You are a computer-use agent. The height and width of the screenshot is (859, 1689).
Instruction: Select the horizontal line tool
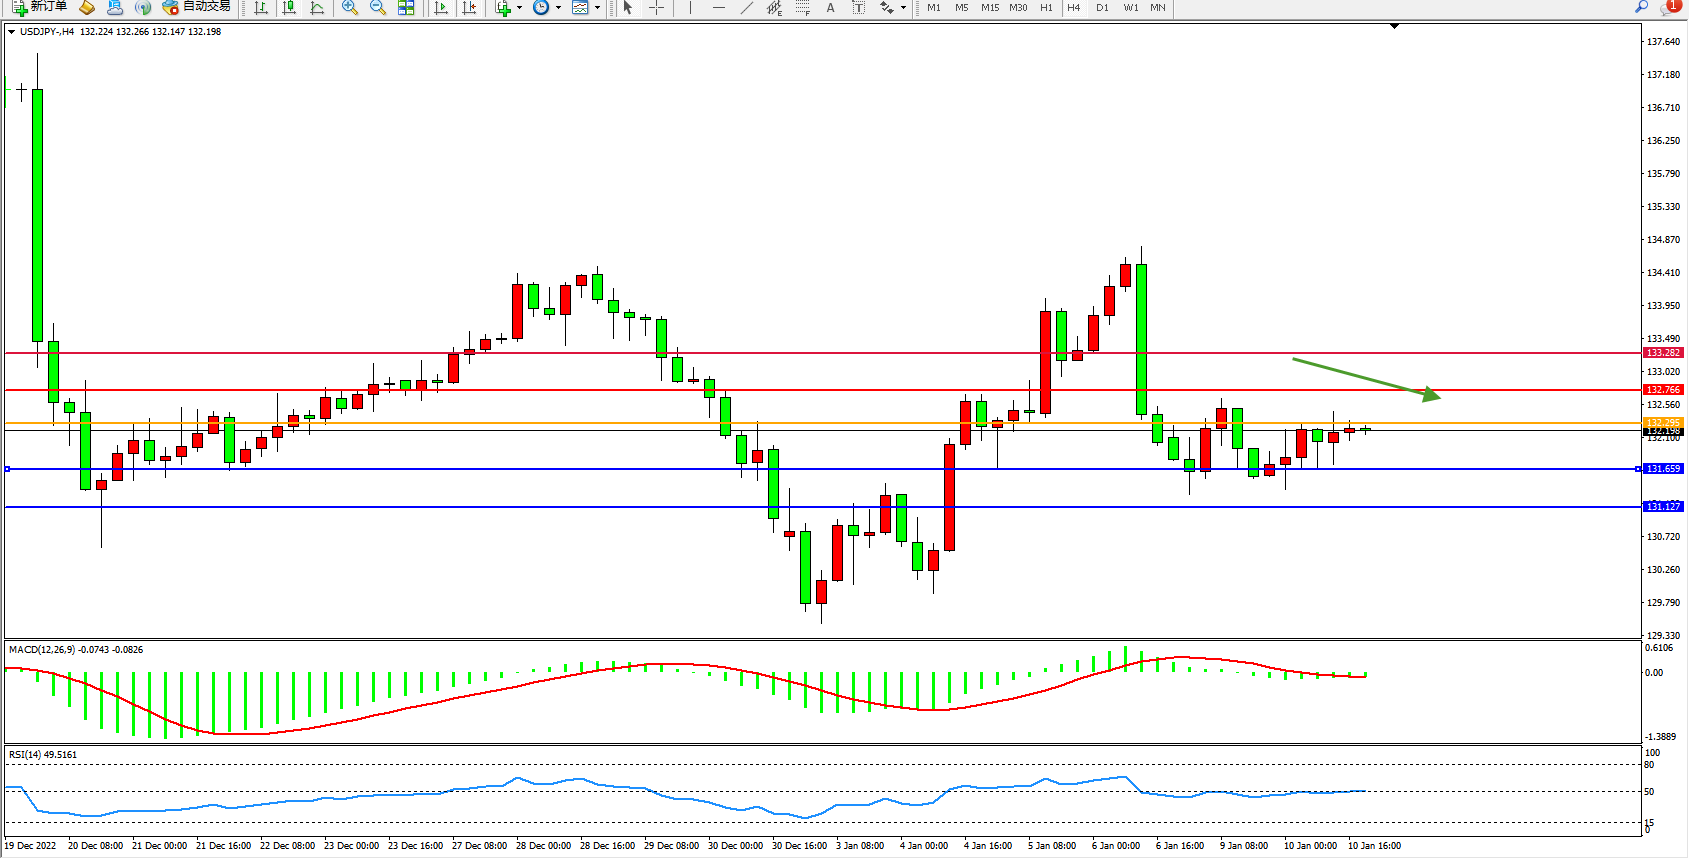(718, 7)
